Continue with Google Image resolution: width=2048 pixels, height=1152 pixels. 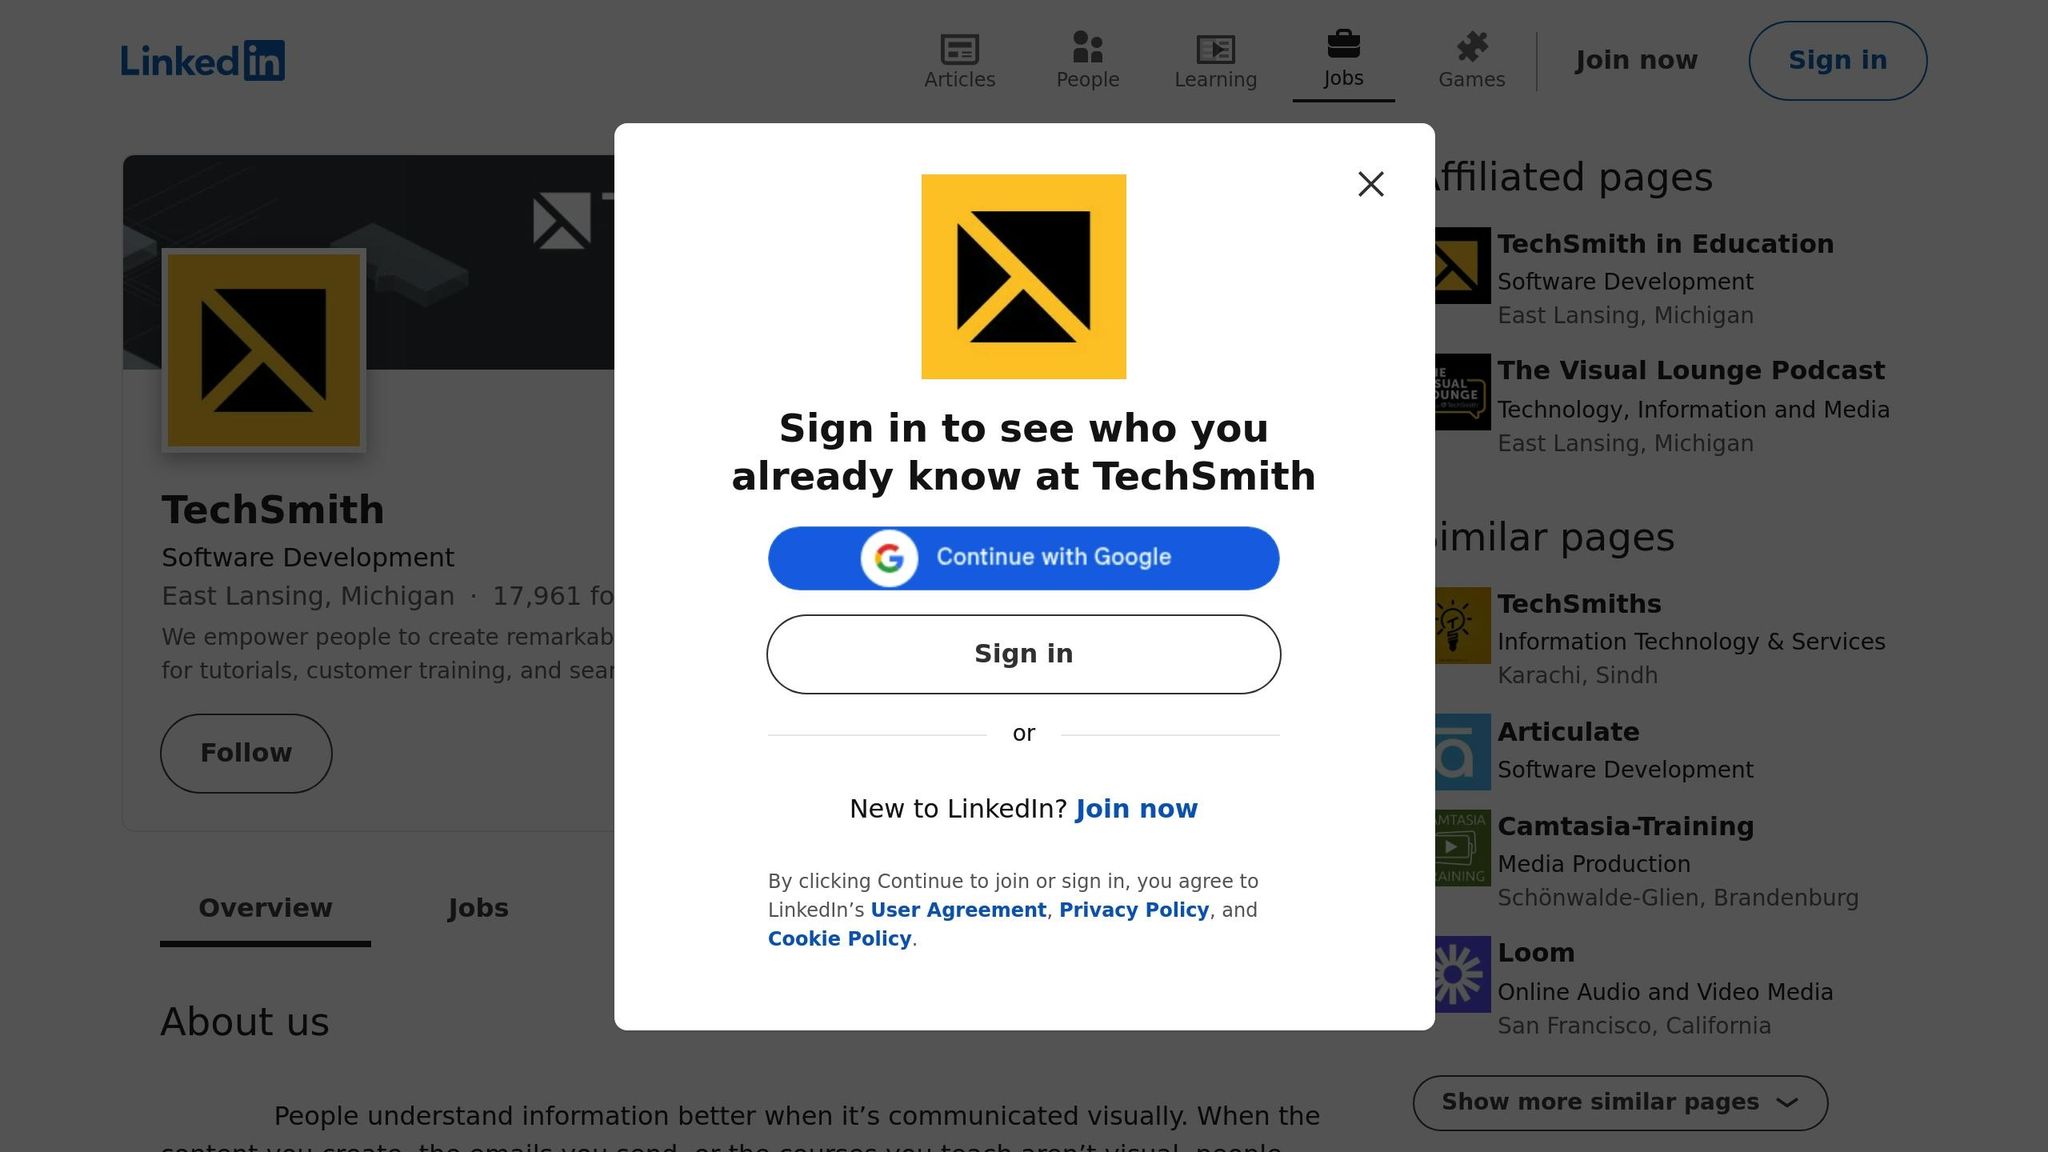click(x=1023, y=558)
